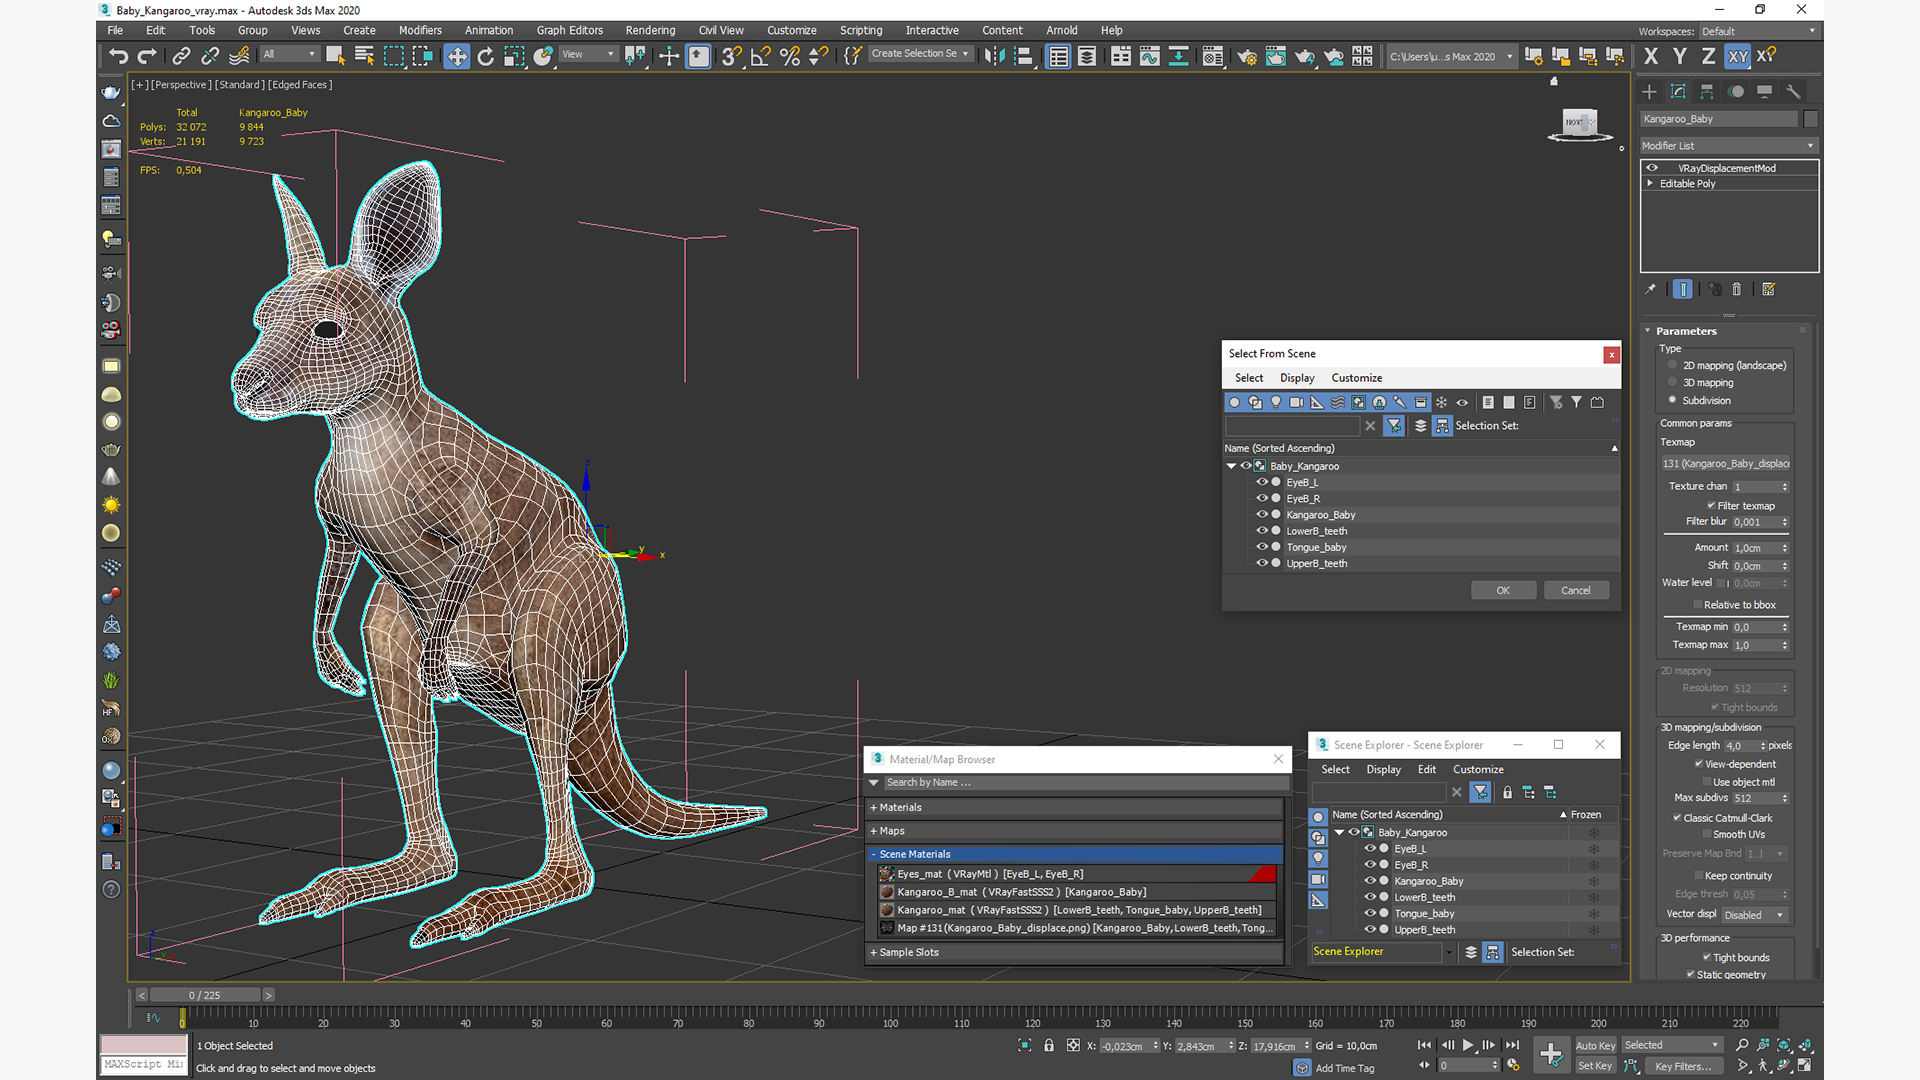The image size is (1920, 1080).
Task: Open the Workspaces Default dropdown
Action: click(1758, 31)
